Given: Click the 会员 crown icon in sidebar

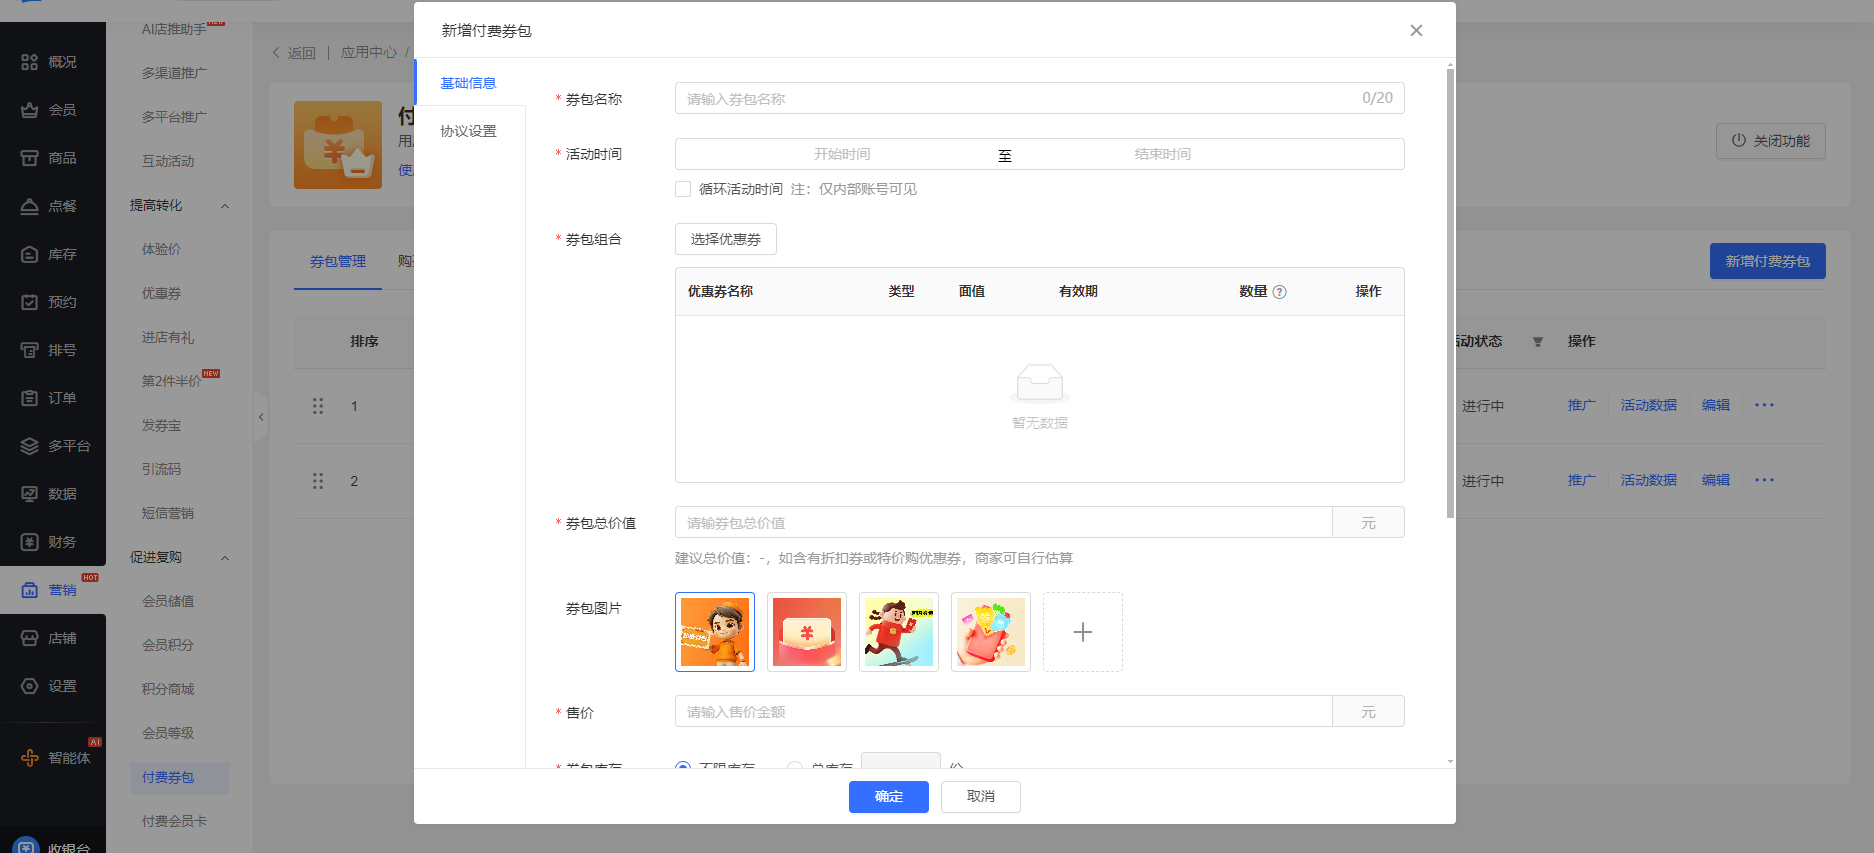Looking at the screenshot, I should (x=30, y=110).
